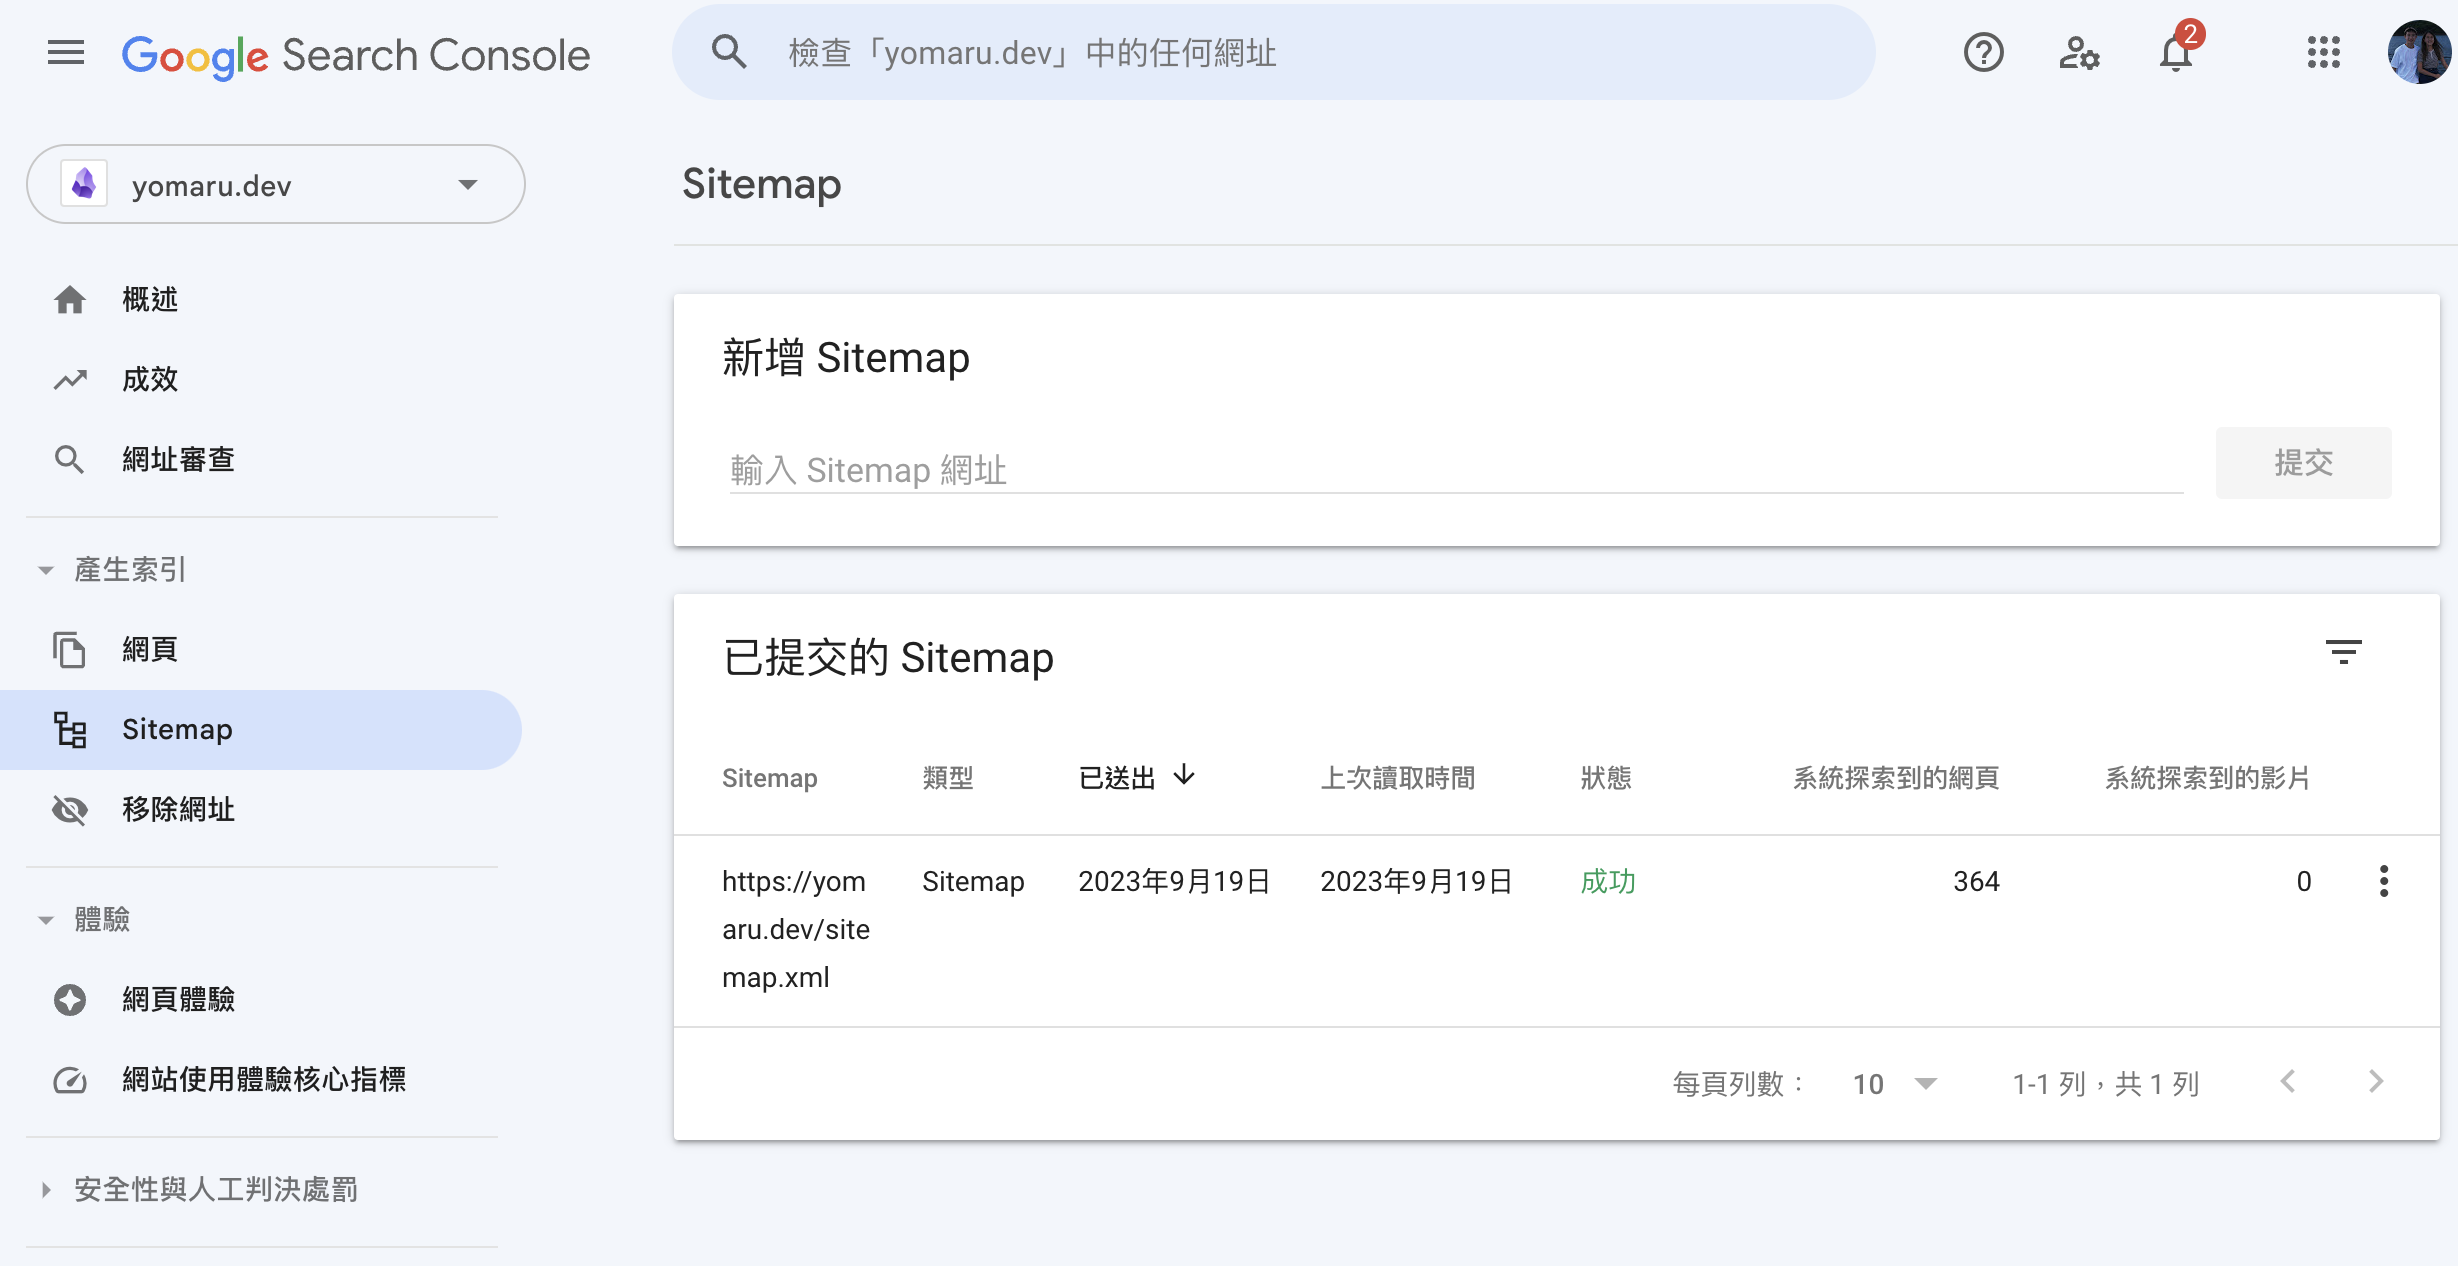
Task: Focus the 檢查 yomaru.dev URL search field
Action: click(1275, 52)
